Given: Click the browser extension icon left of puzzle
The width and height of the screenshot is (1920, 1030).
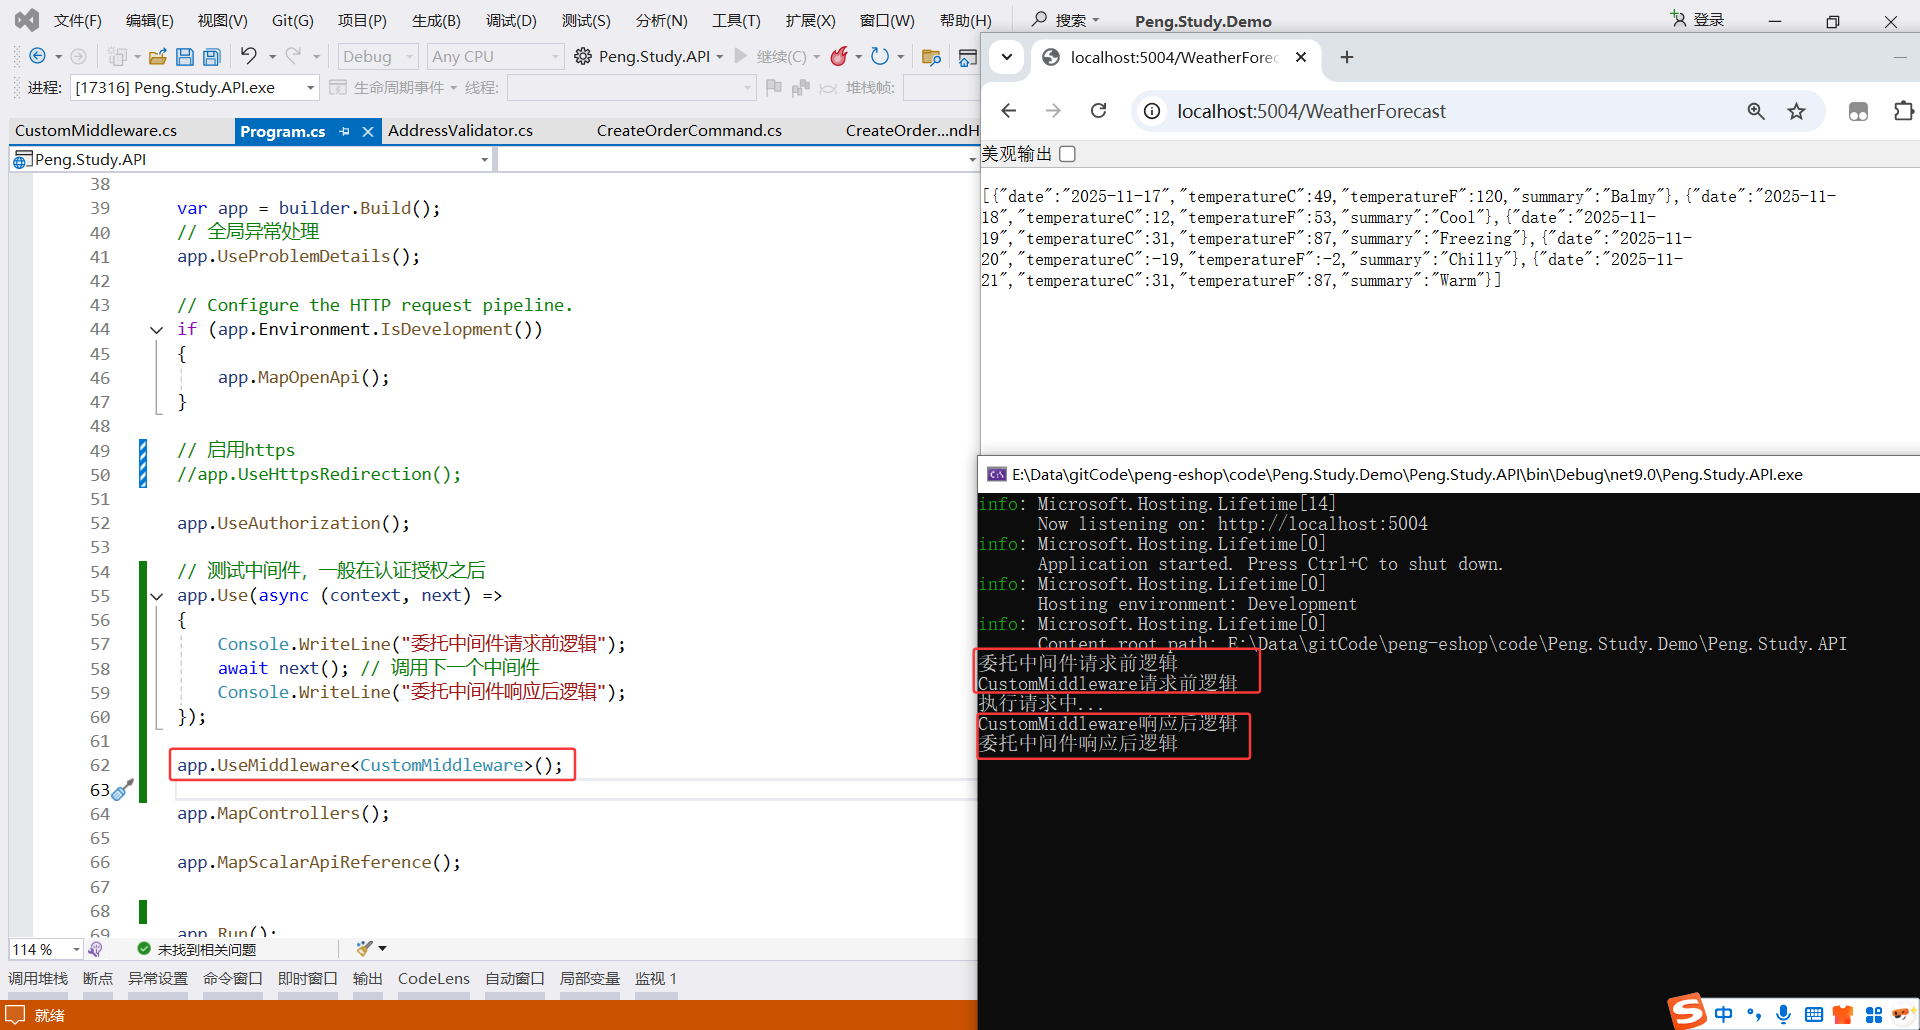Looking at the screenshot, I should pos(1858,111).
